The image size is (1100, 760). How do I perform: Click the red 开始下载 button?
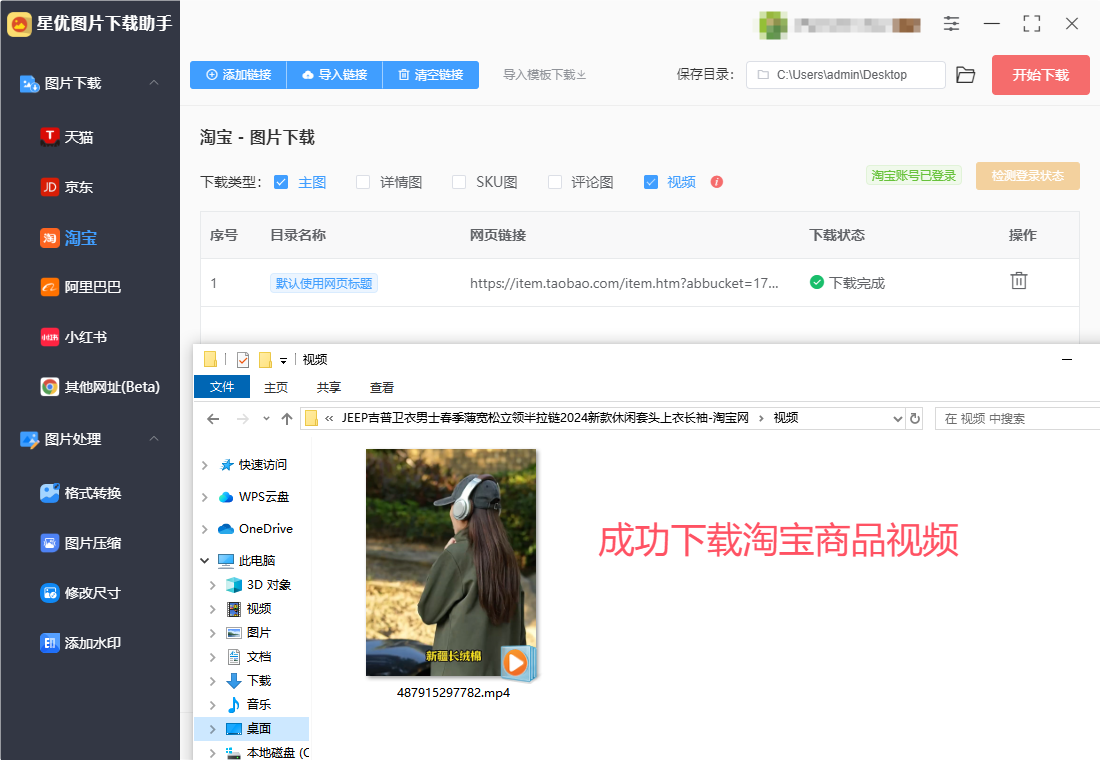tap(1040, 75)
